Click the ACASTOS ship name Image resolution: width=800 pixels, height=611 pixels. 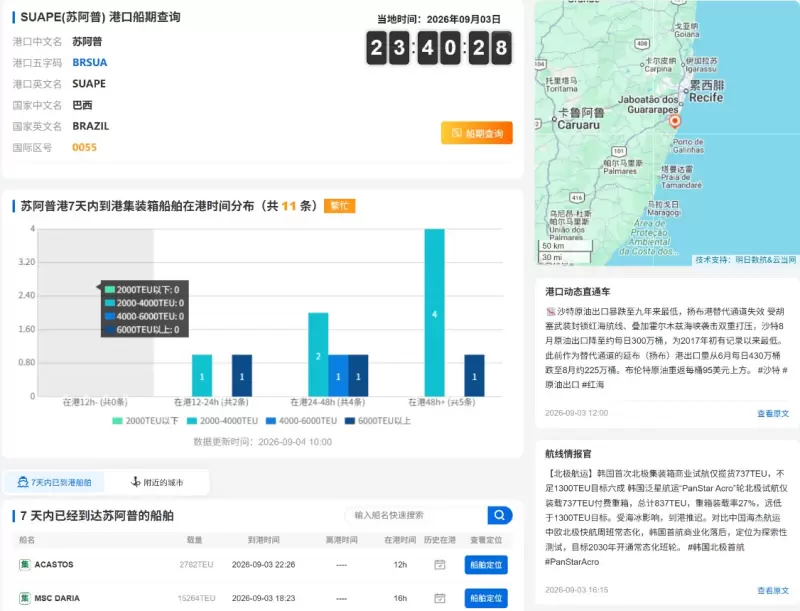pyautogui.click(x=54, y=565)
